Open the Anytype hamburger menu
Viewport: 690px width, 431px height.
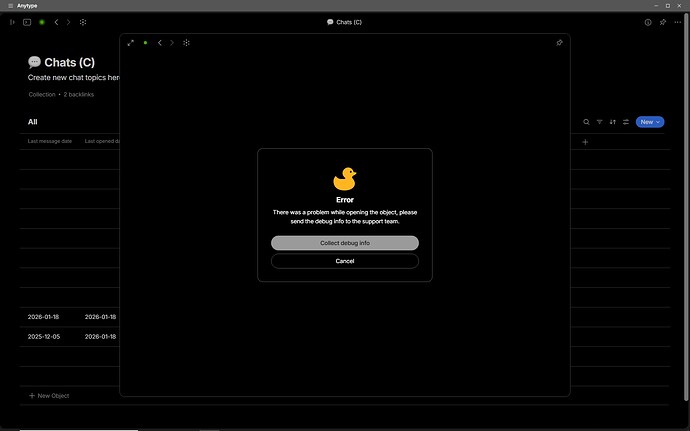tap(10, 6)
